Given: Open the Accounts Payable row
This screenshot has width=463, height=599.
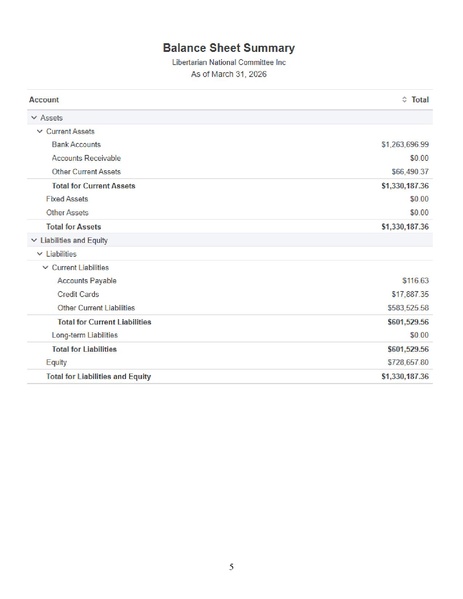Looking at the screenshot, I should pos(230,281).
